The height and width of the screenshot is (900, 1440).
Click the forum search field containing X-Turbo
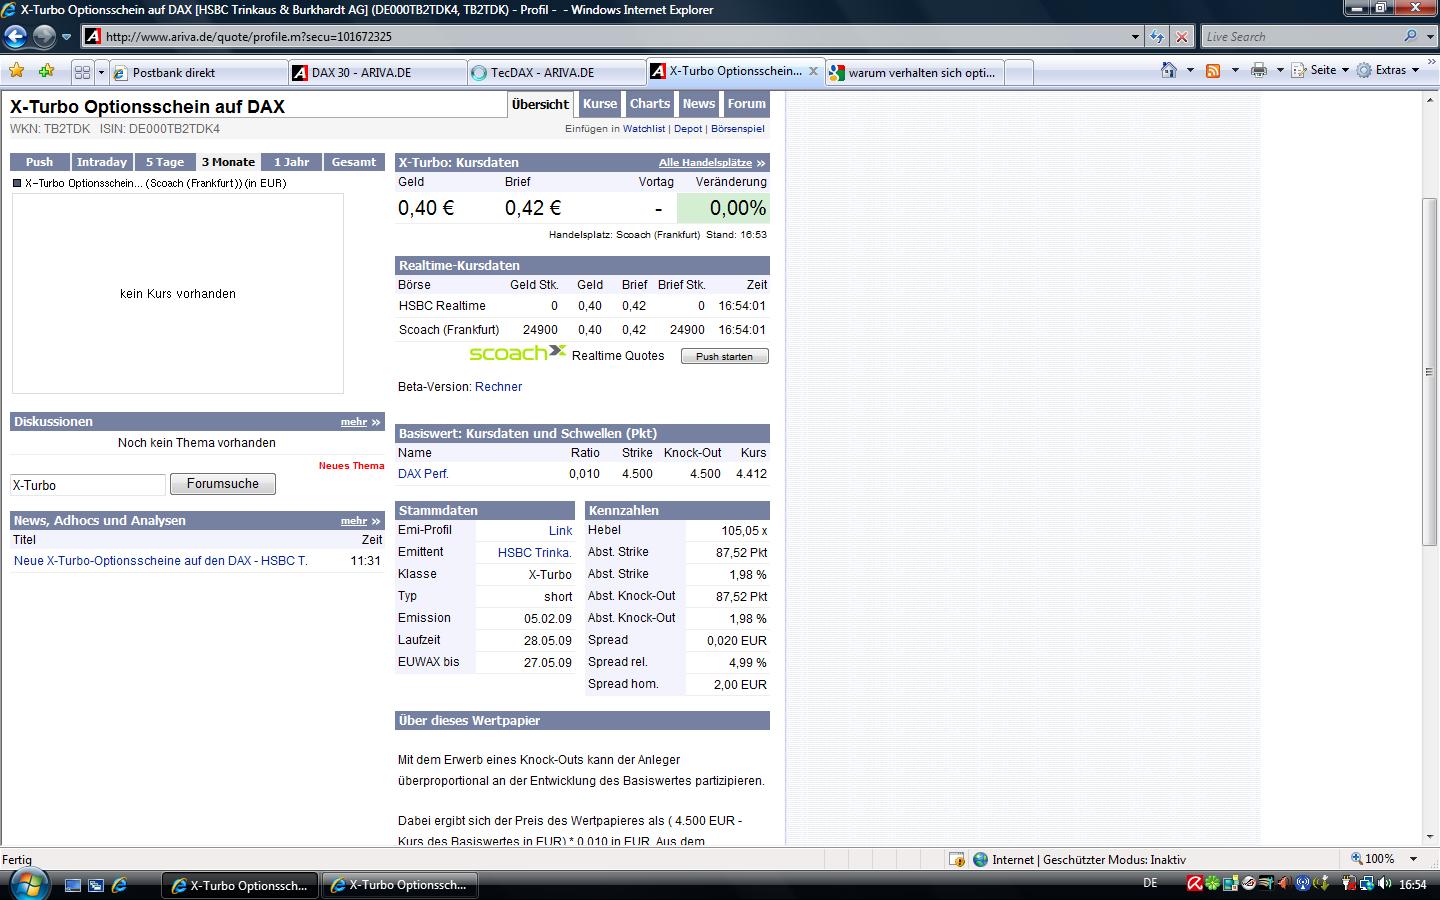pos(88,485)
